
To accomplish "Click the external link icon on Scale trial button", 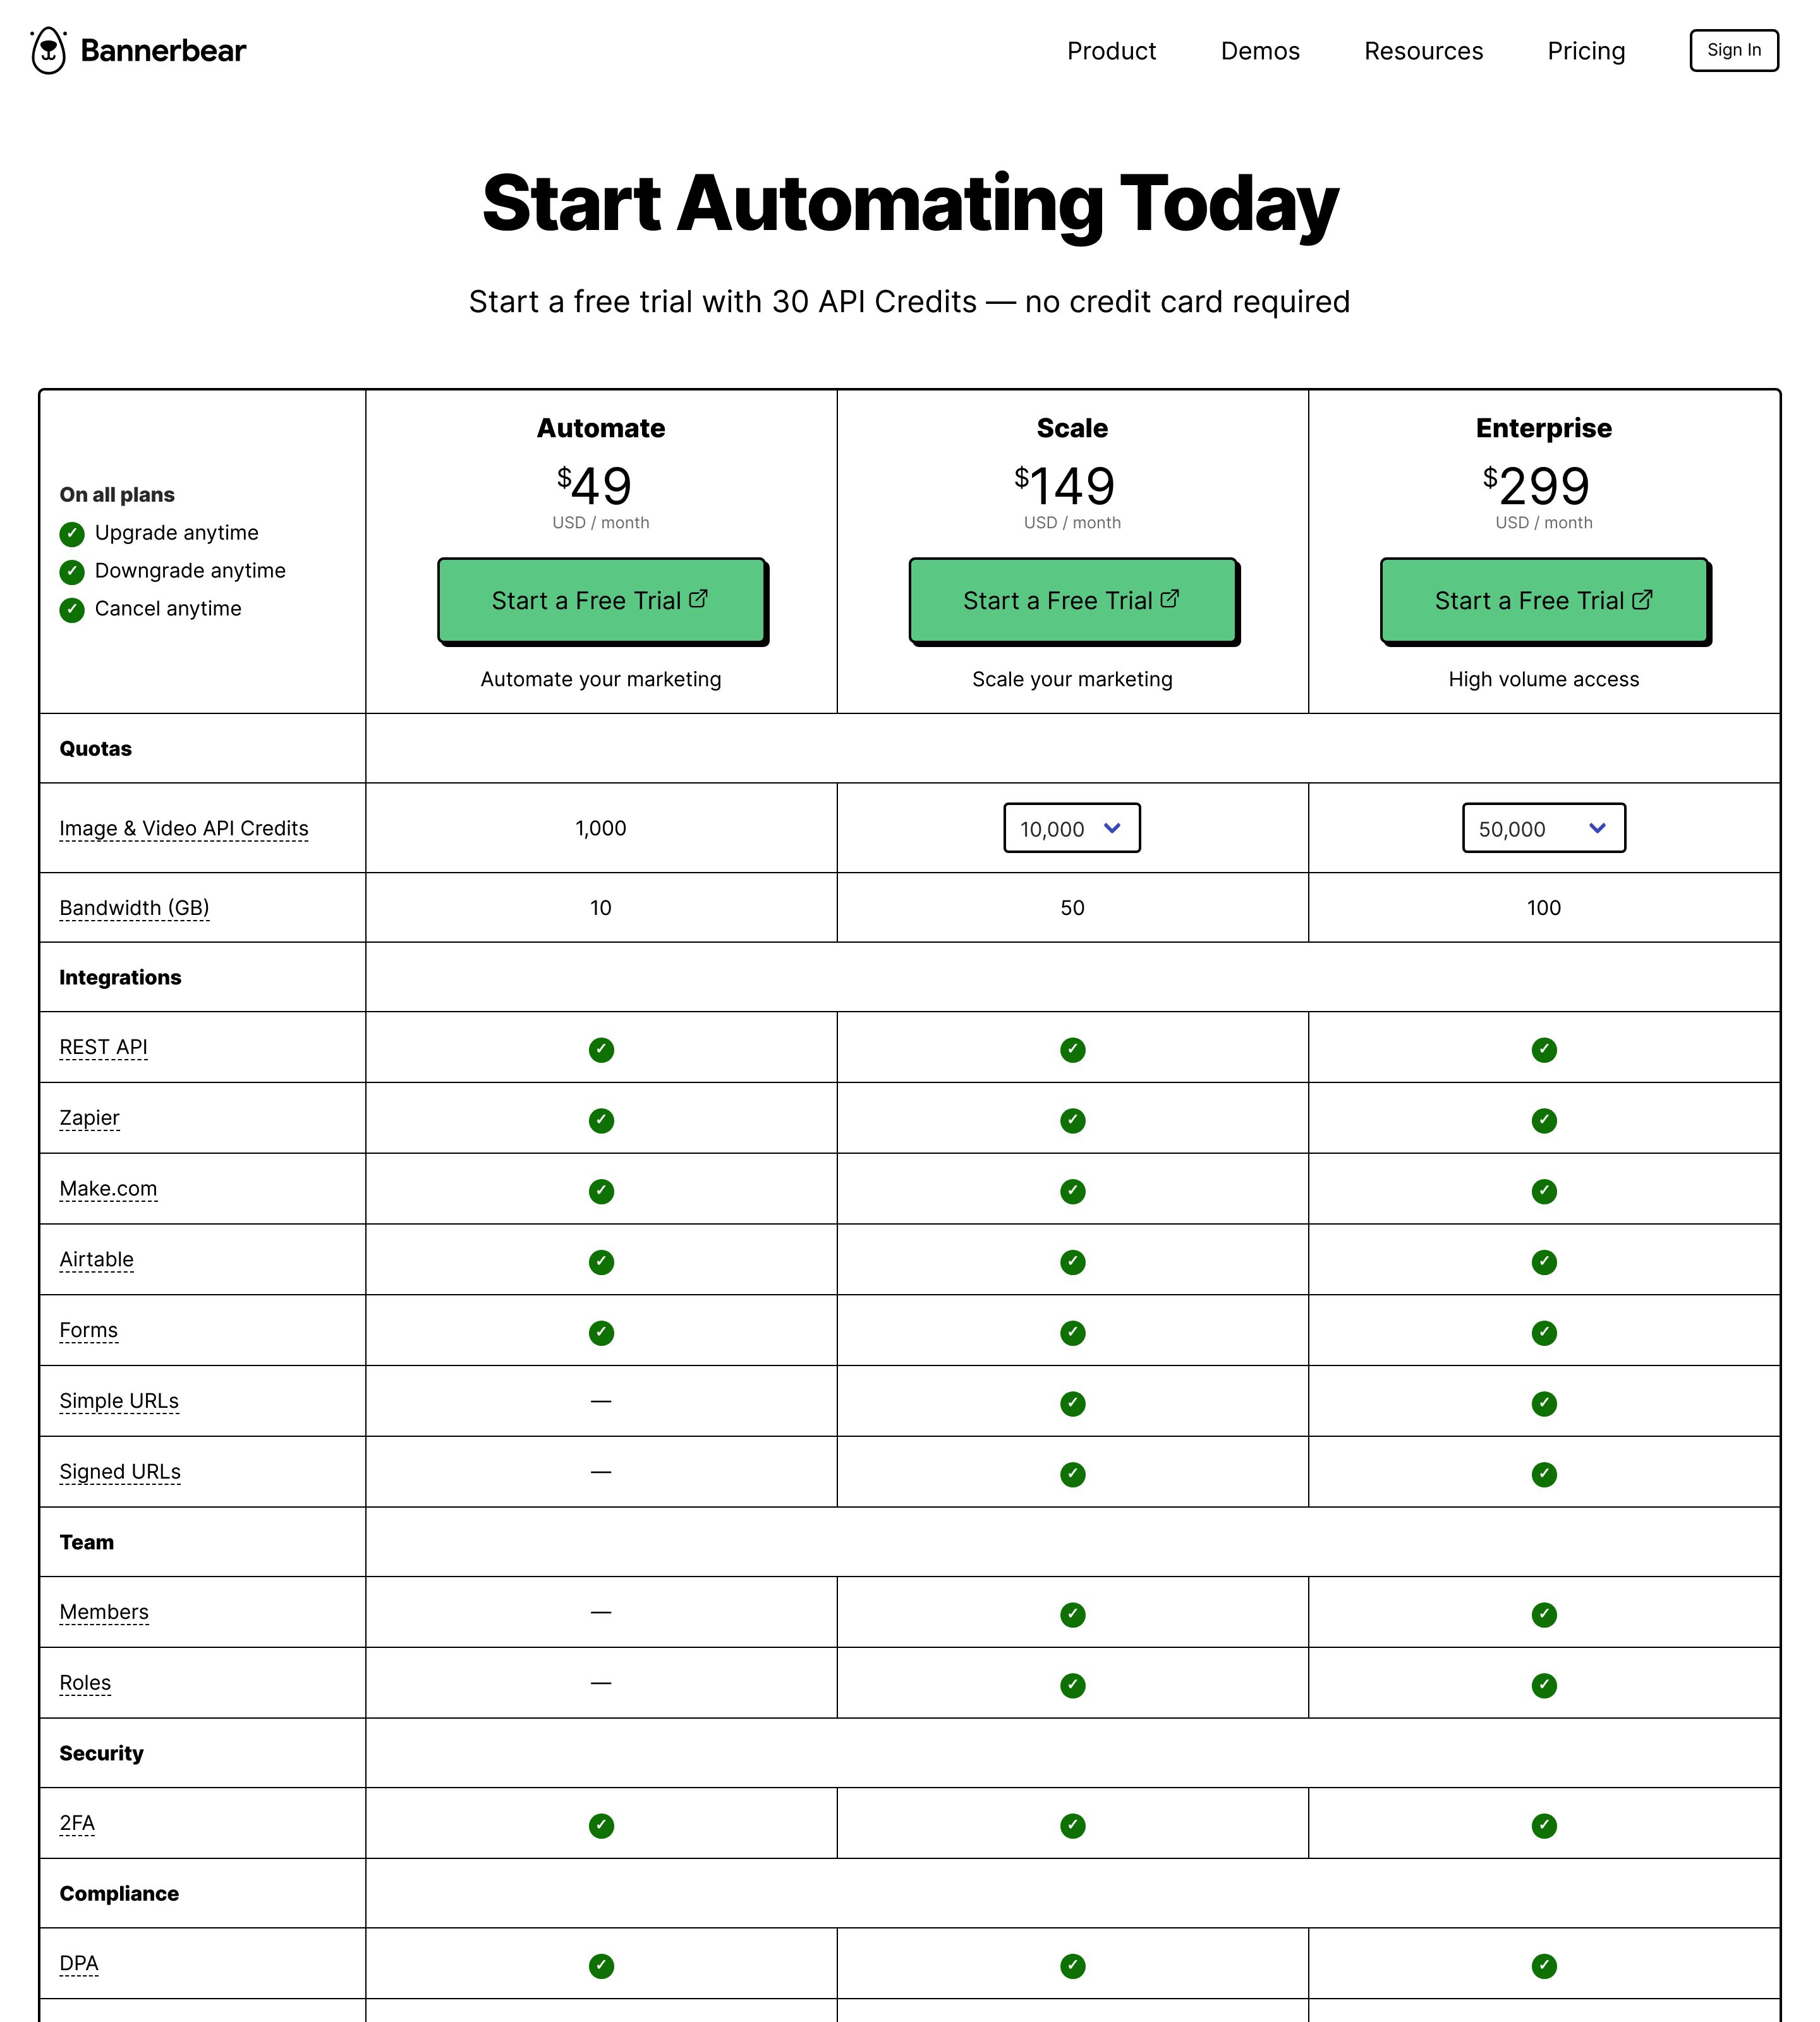I will (1170, 598).
